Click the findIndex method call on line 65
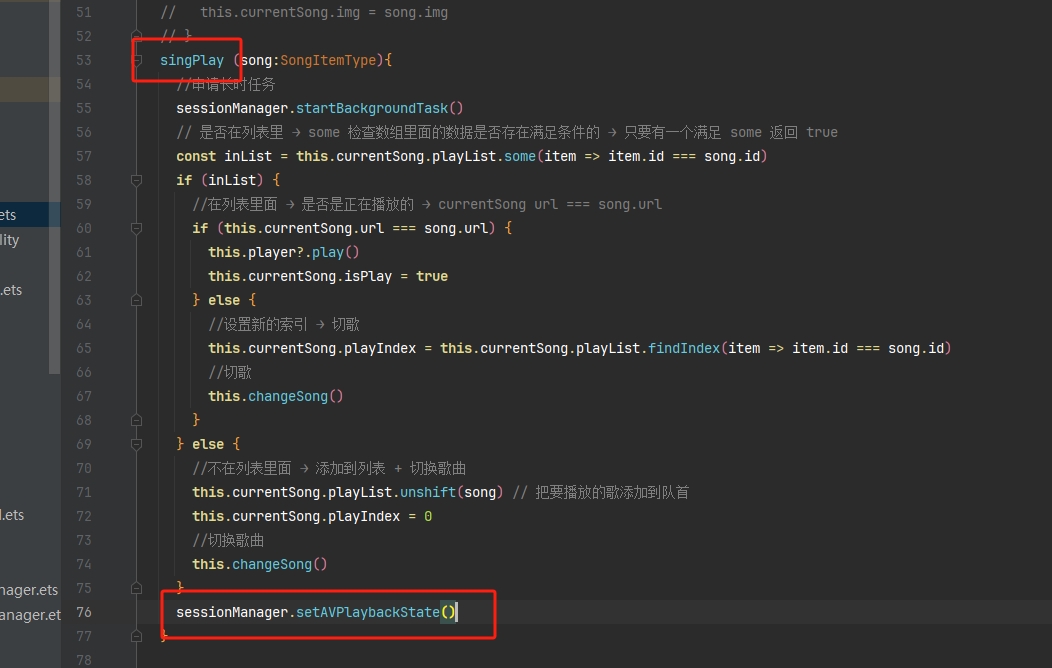The height and width of the screenshot is (668, 1052). point(683,348)
